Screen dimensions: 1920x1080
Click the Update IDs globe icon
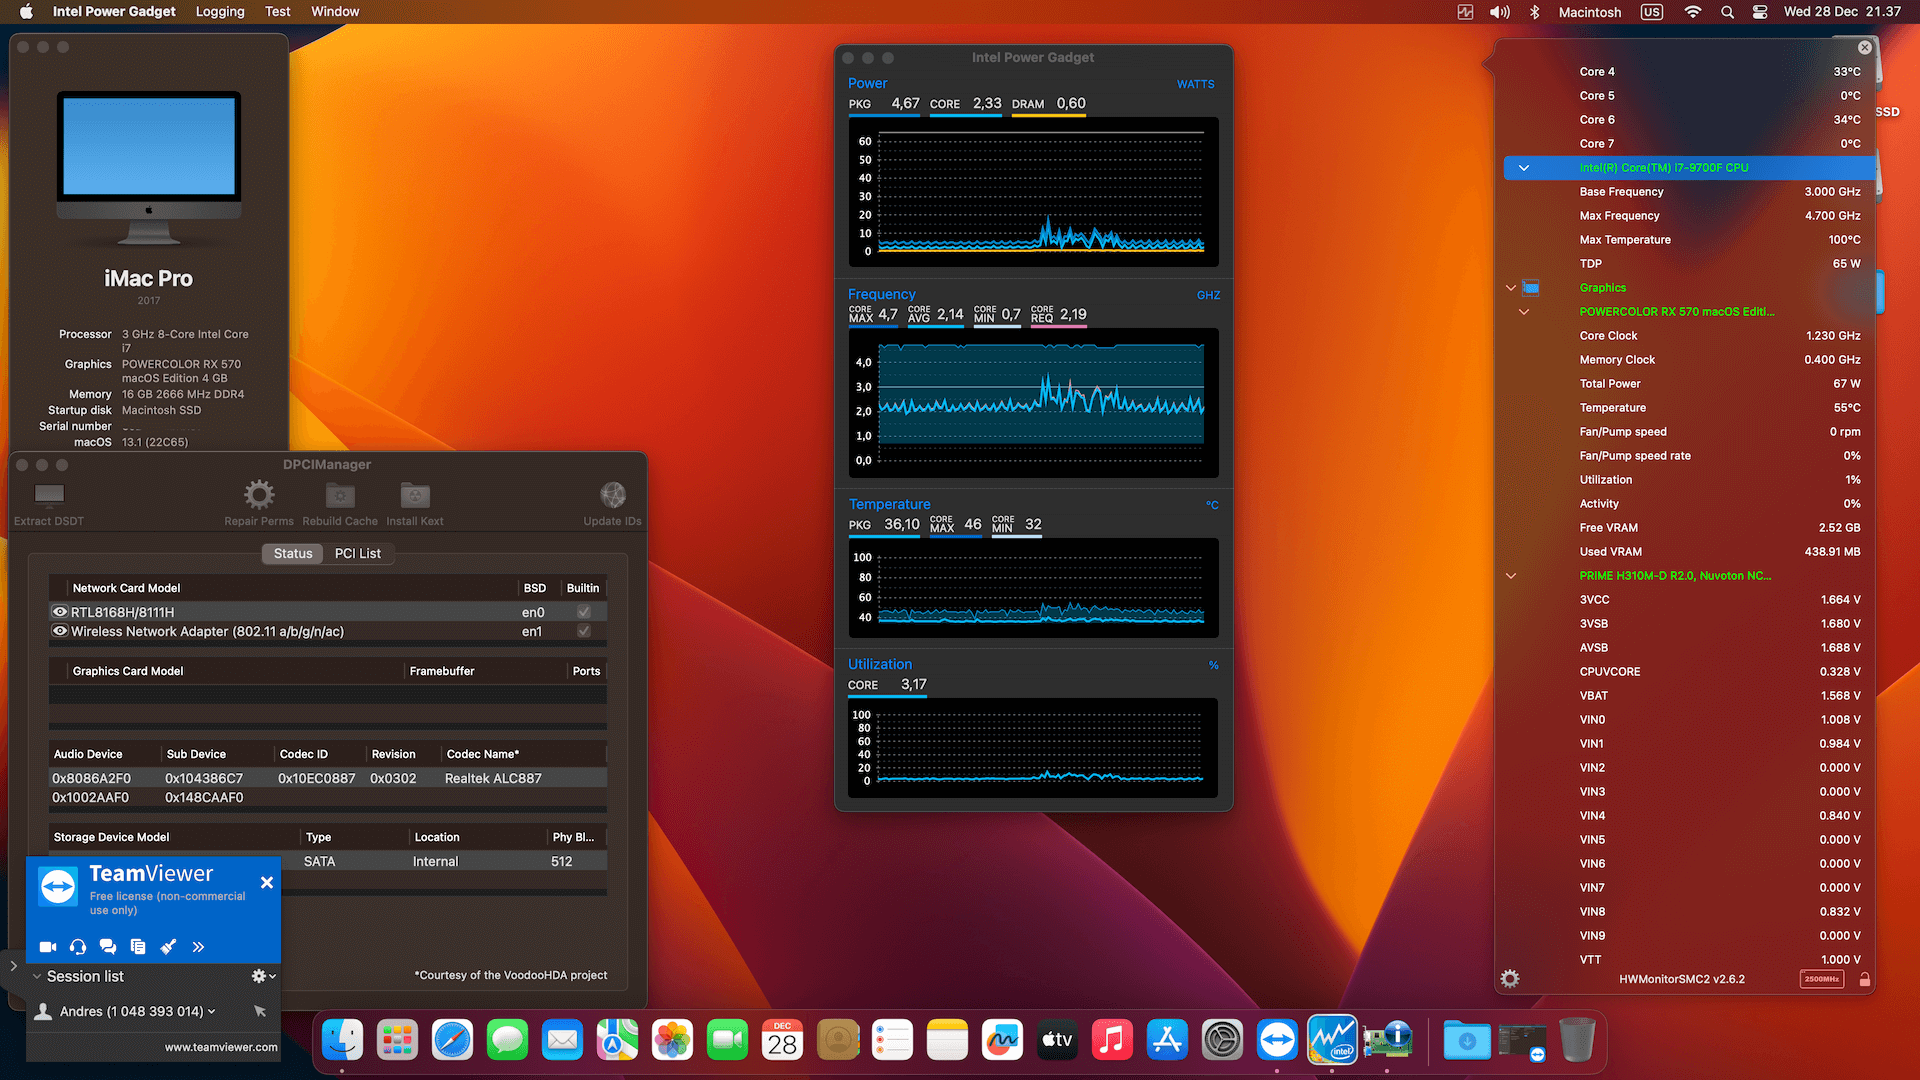(613, 494)
